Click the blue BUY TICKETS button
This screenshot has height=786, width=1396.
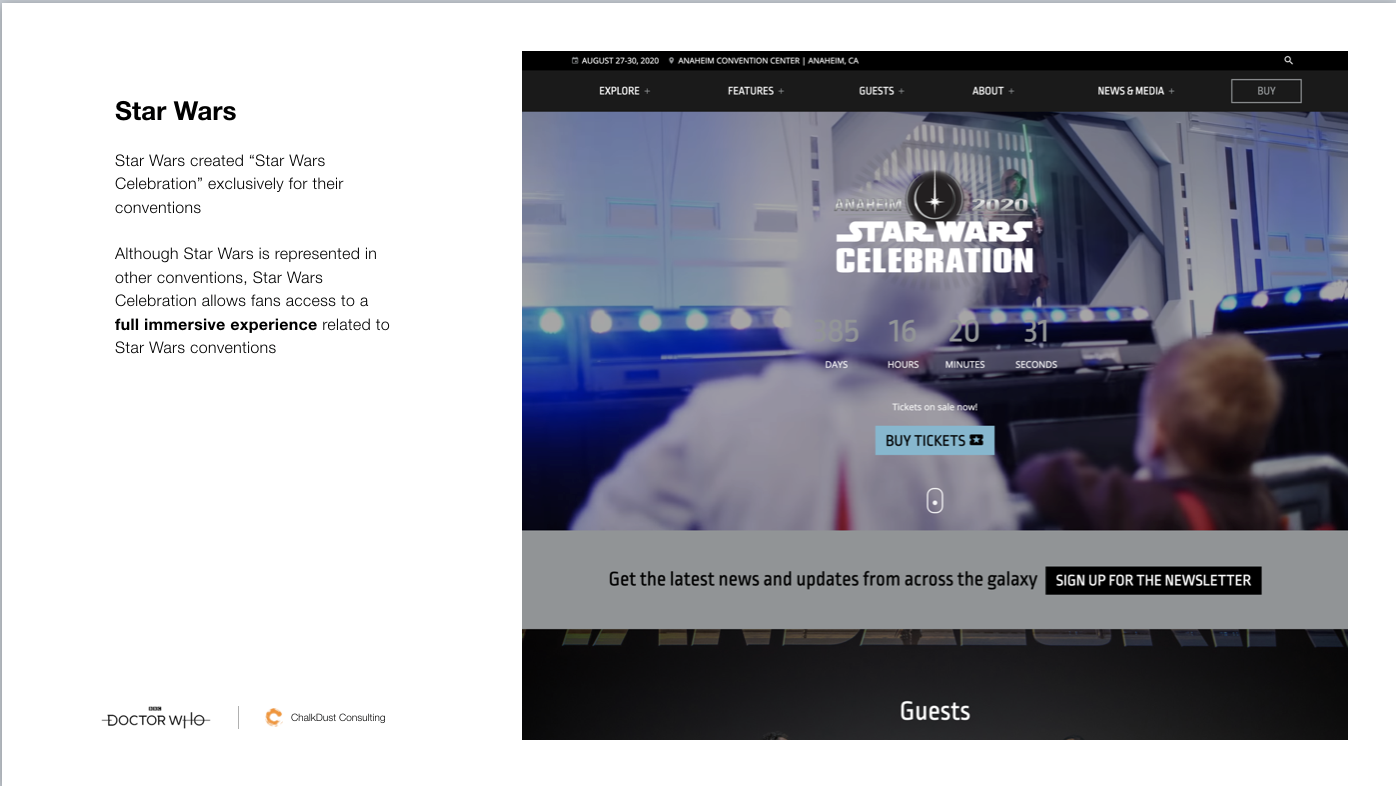coord(934,440)
